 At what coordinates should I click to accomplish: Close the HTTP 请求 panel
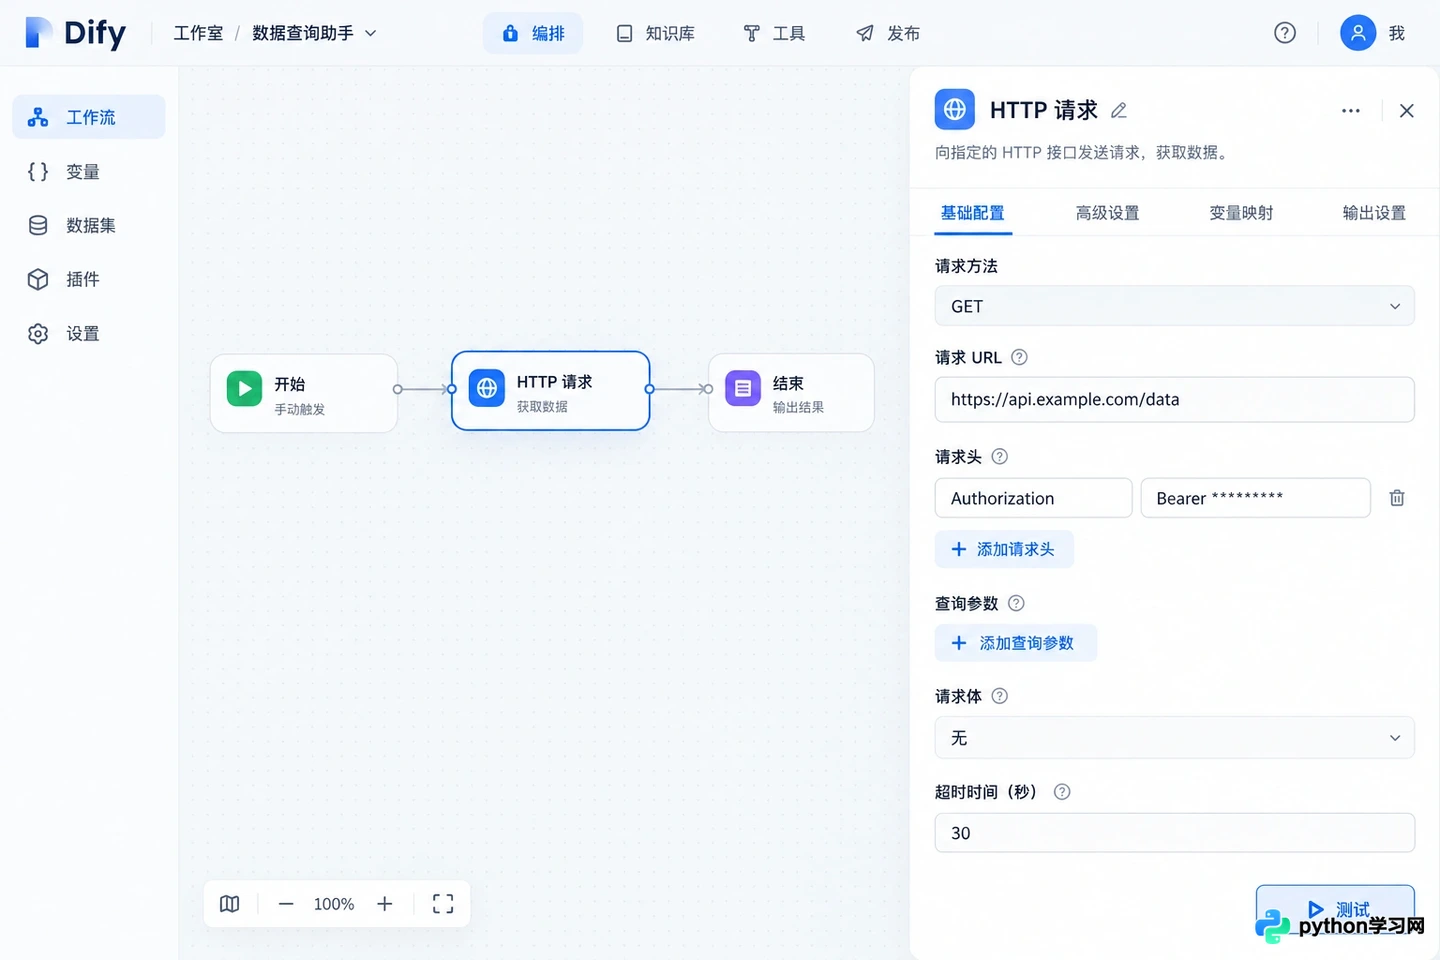point(1406,111)
